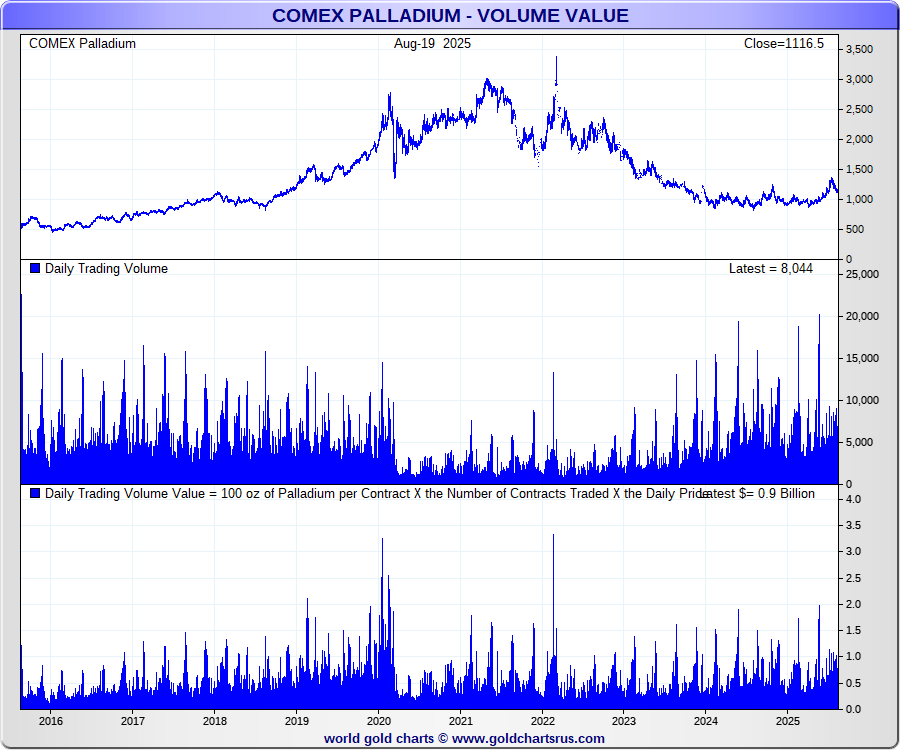Click the 1,500 price axis label
This screenshot has height=750, width=900.
(x=859, y=169)
